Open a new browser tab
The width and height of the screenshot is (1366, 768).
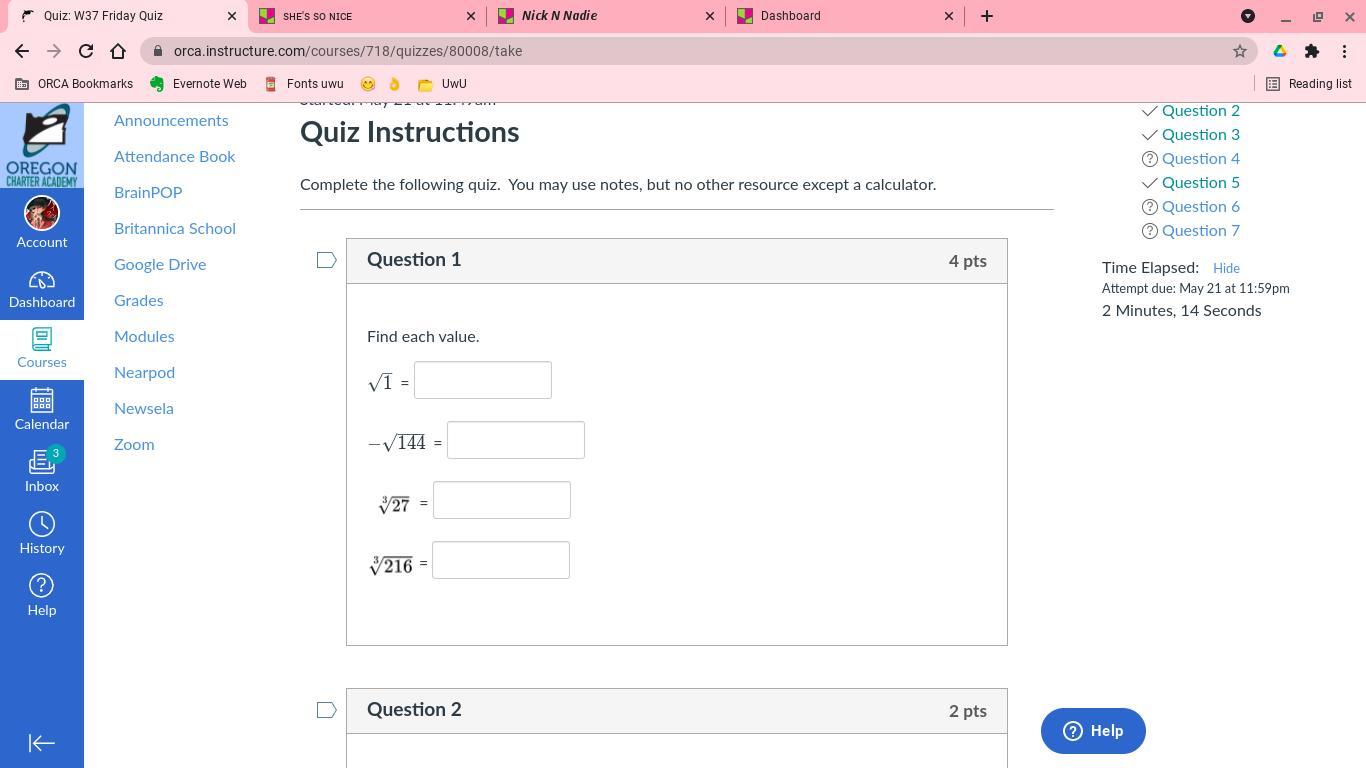pos(987,16)
